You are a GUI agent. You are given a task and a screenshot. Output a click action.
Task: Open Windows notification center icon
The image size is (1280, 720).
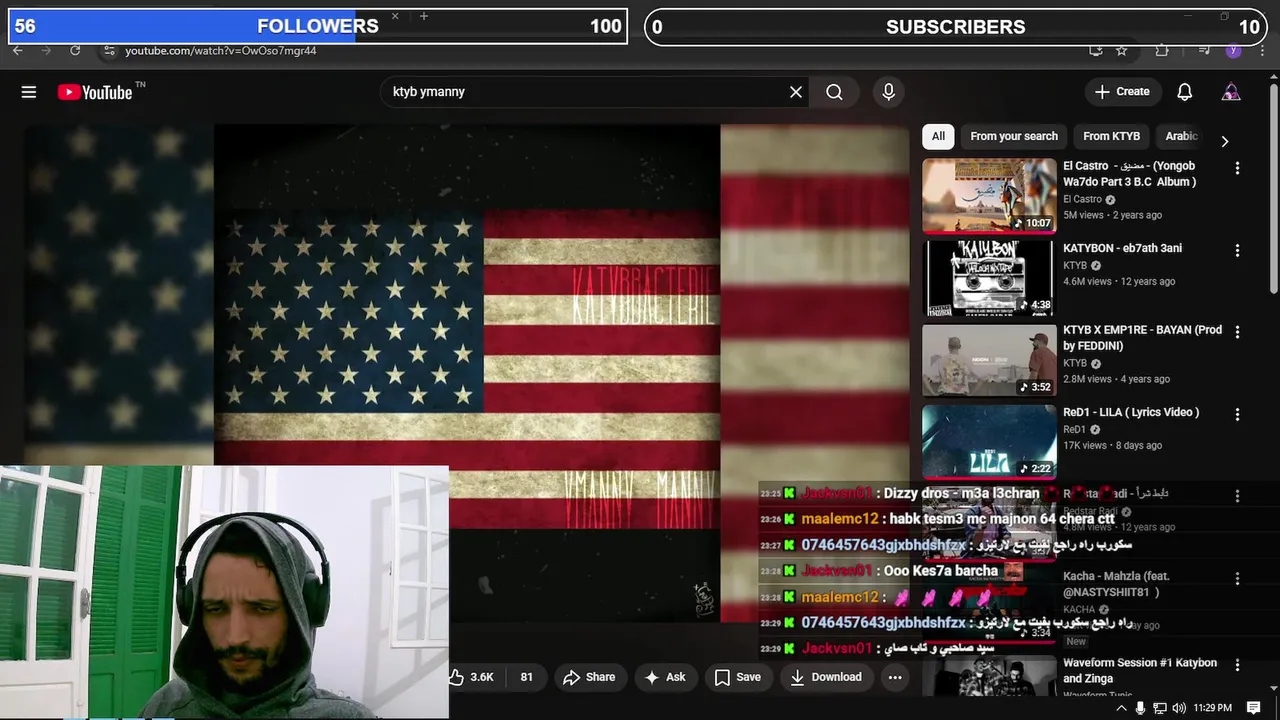point(1254,708)
